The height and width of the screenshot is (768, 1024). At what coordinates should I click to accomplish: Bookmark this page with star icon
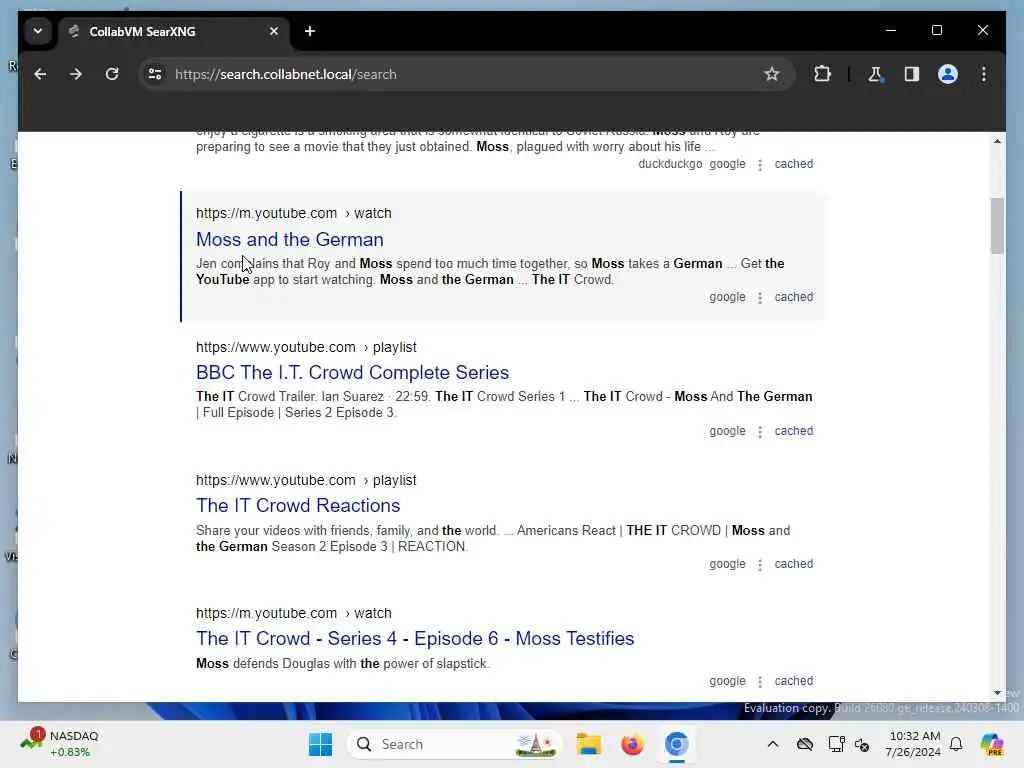click(x=772, y=74)
